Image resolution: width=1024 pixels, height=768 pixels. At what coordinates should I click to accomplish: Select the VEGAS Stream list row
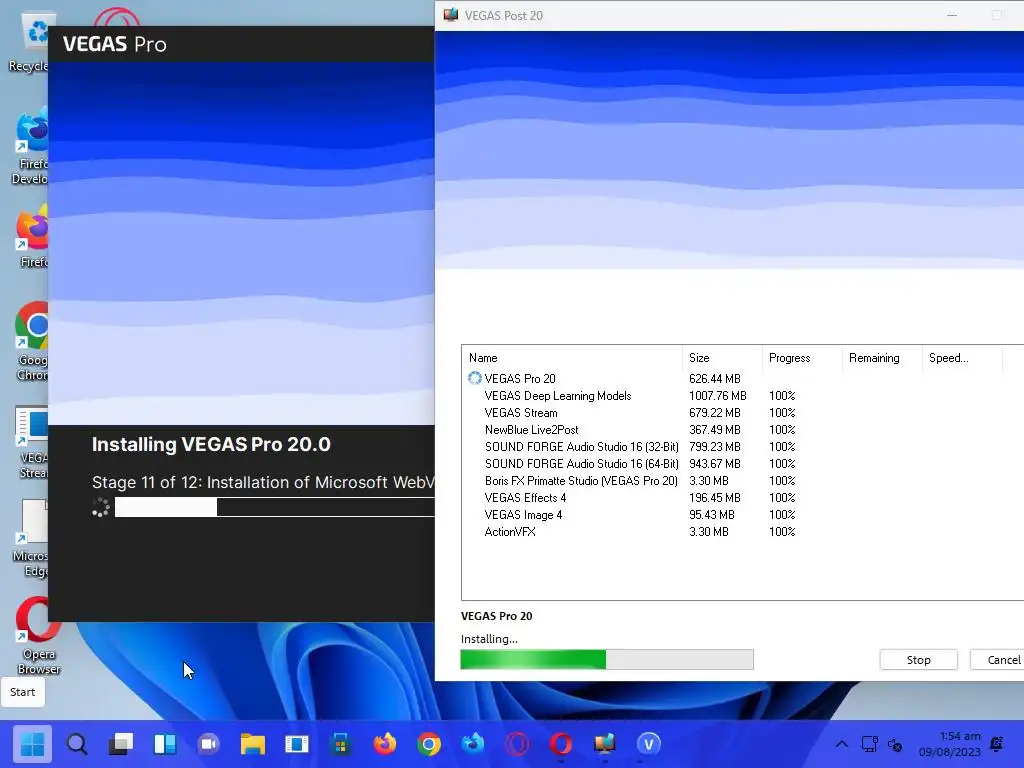pos(743,413)
